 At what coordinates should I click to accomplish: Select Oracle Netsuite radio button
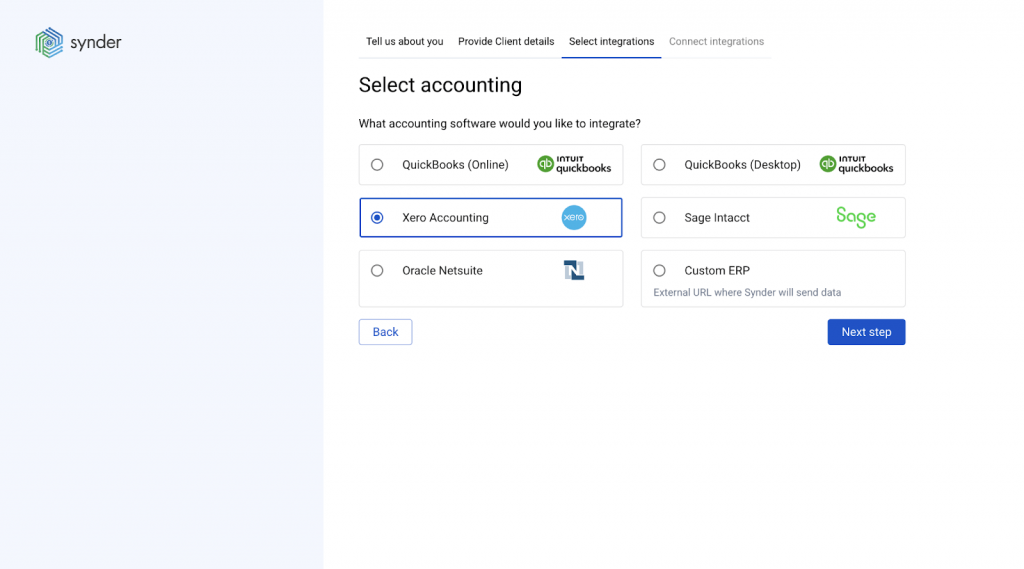point(377,270)
